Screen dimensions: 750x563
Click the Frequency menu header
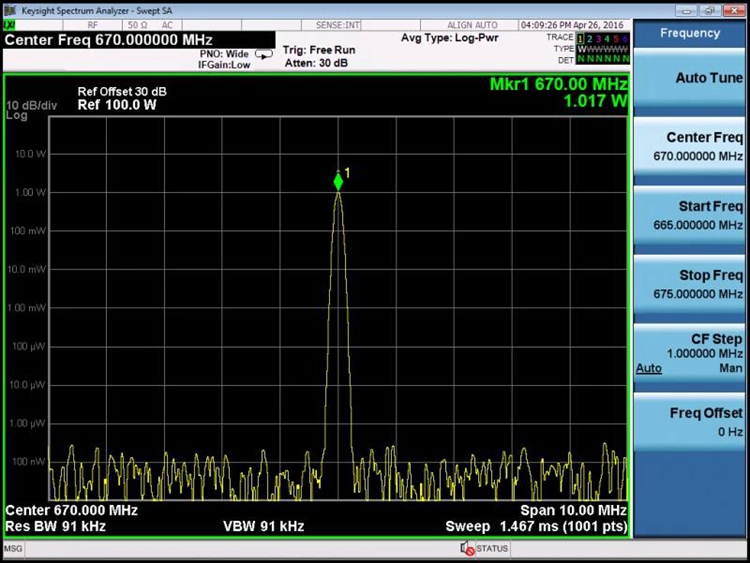click(x=689, y=33)
